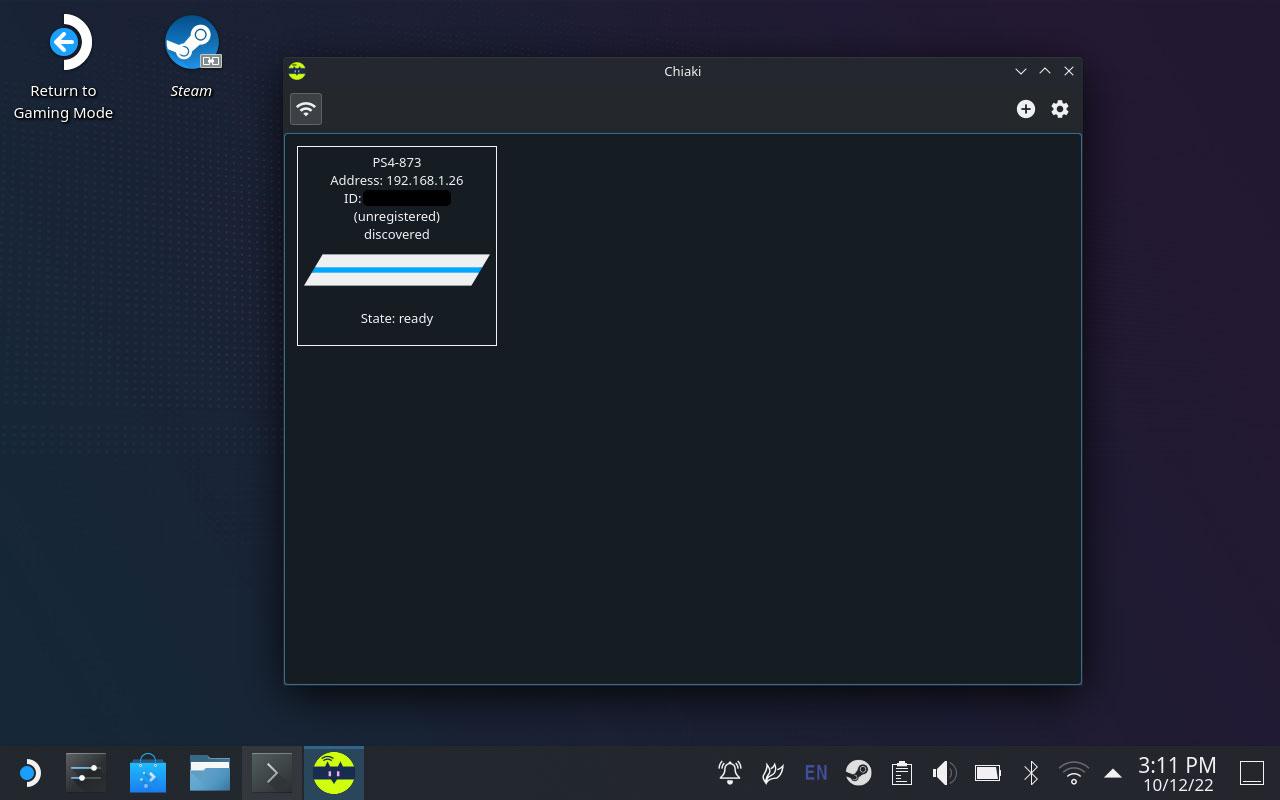Open Return to Gaming Mode desktop shortcut
This screenshot has height=800, width=1280.
63,68
